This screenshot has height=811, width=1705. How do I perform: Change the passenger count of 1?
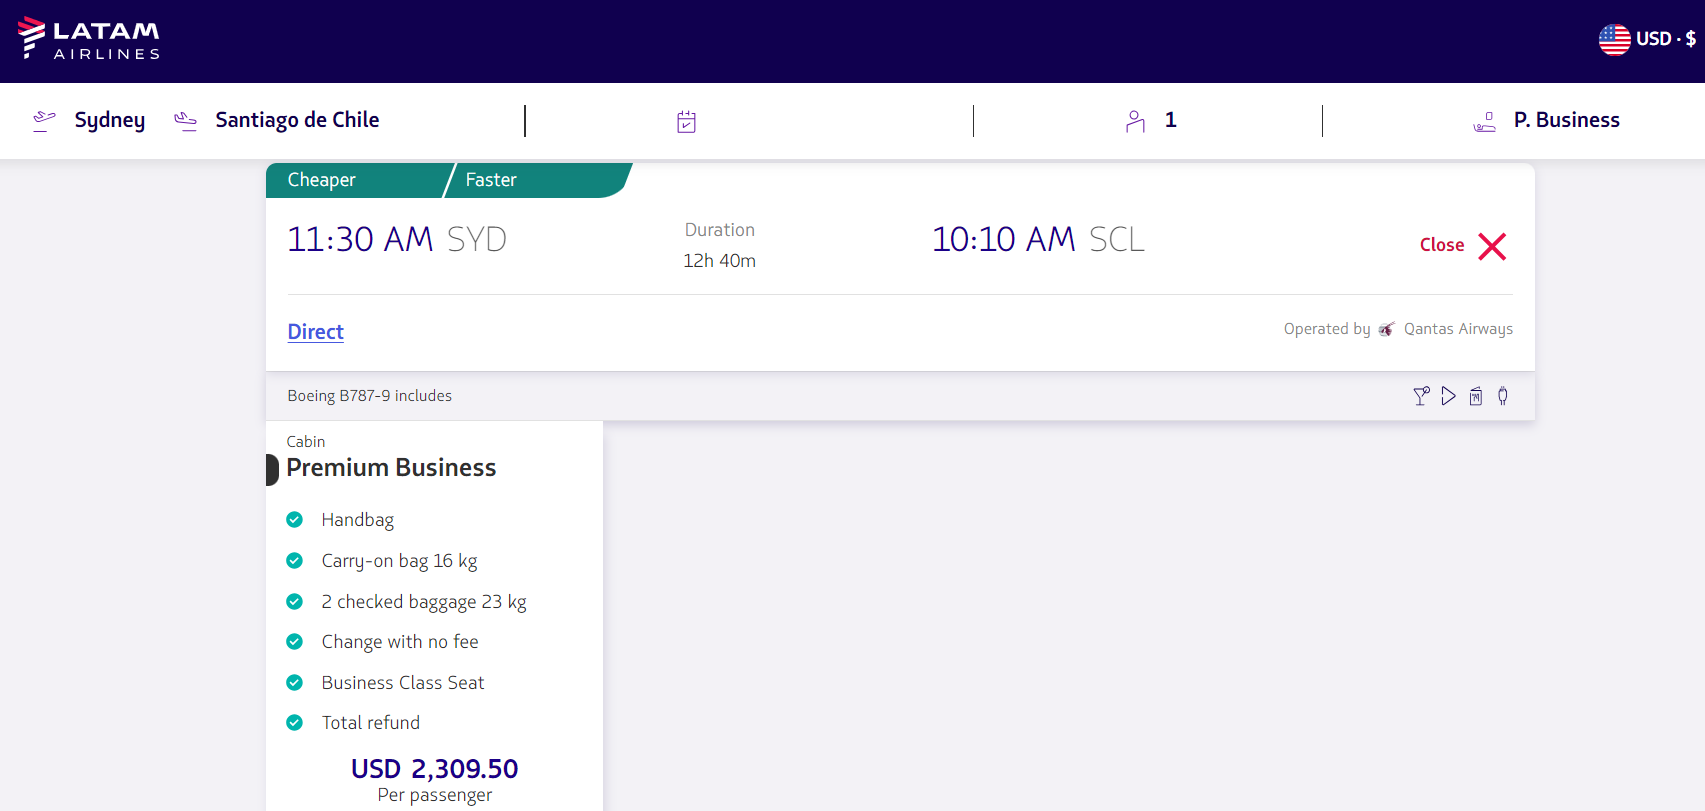1170,120
